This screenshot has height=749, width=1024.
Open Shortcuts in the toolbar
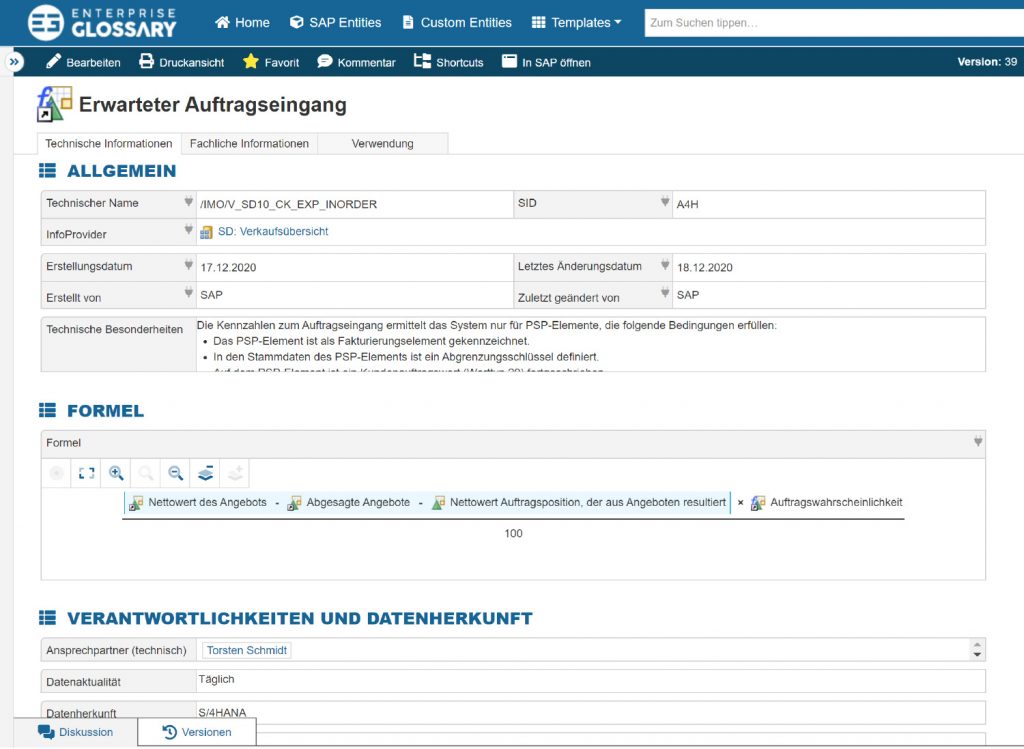(x=448, y=62)
